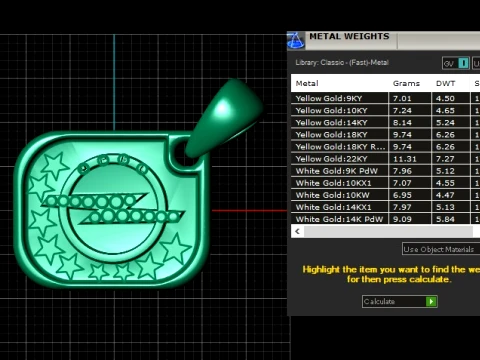Select the Yellow Gold:18KY row

click(385, 135)
